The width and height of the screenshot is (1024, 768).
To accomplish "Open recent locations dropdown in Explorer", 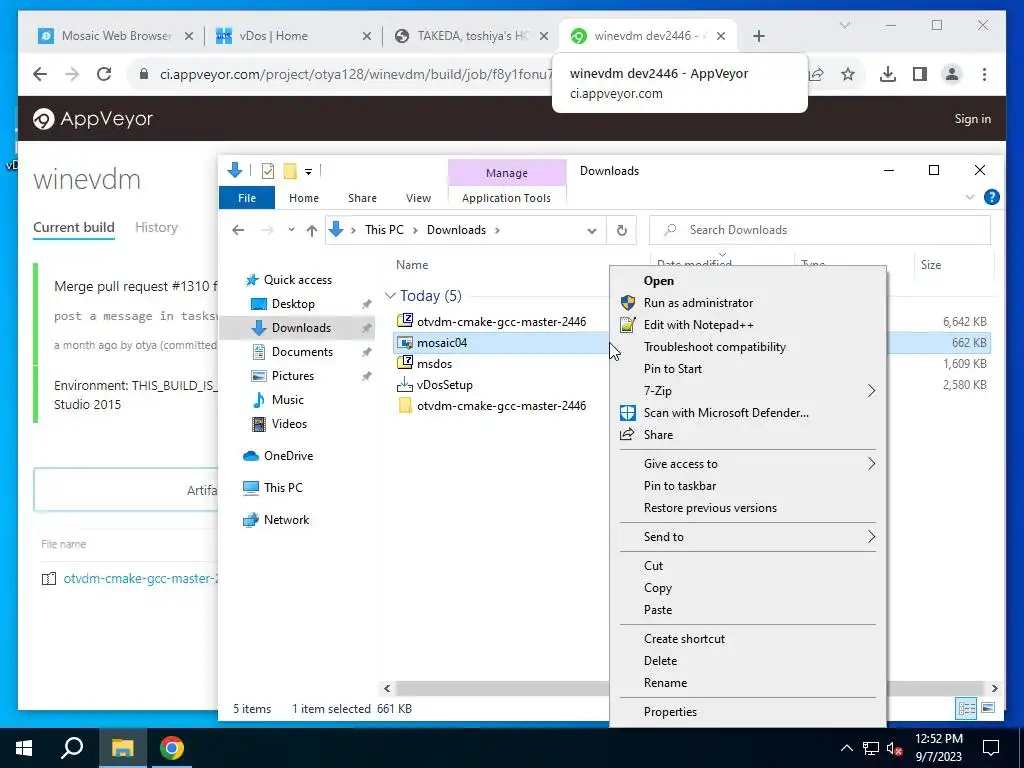I will [x=291, y=230].
